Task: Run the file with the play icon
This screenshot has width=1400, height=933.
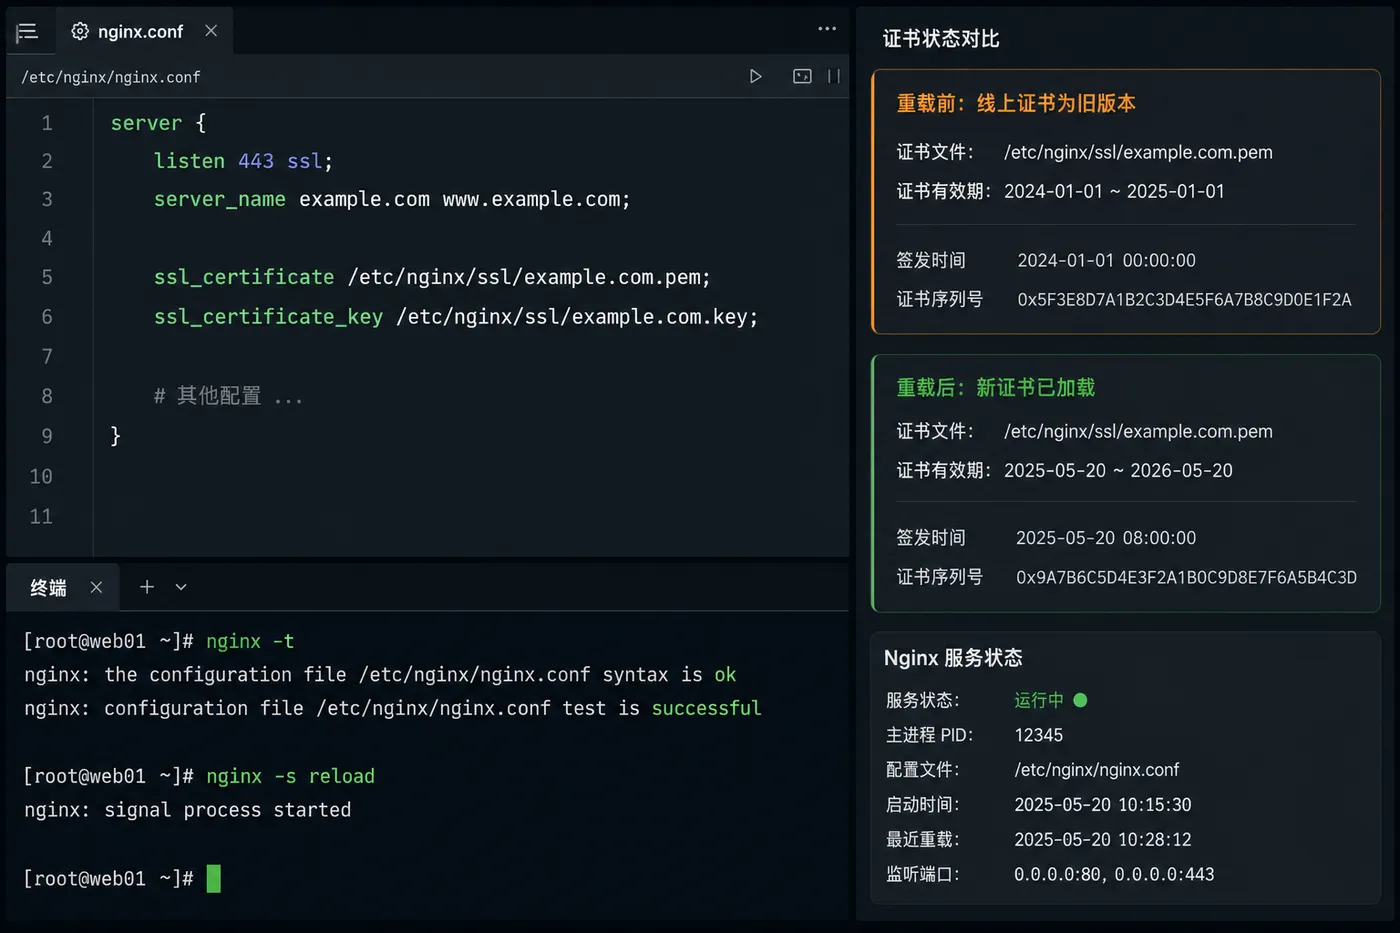Action: click(x=756, y=76)
